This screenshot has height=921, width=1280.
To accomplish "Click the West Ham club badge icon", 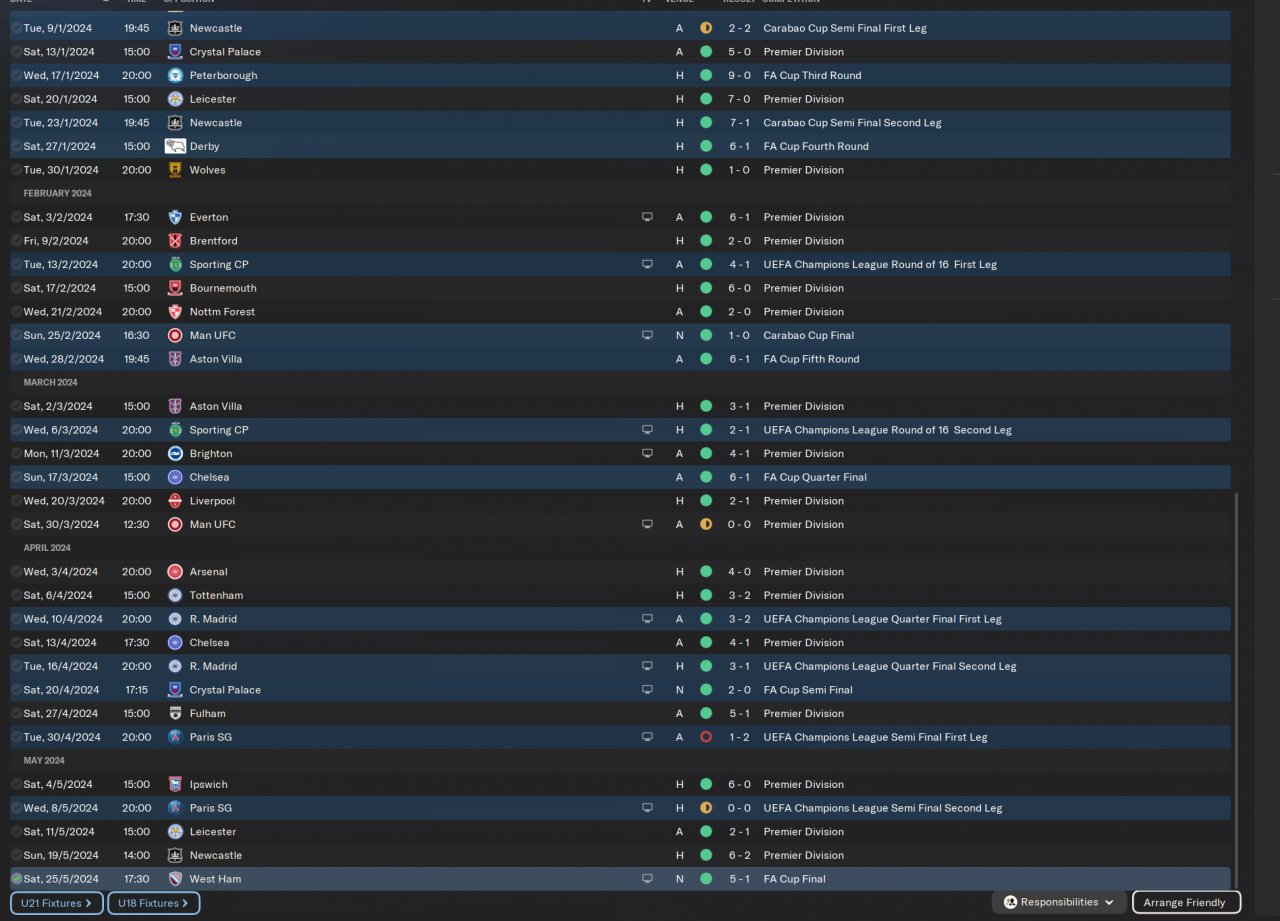I will pyautogui.click(x=175, y=879).
